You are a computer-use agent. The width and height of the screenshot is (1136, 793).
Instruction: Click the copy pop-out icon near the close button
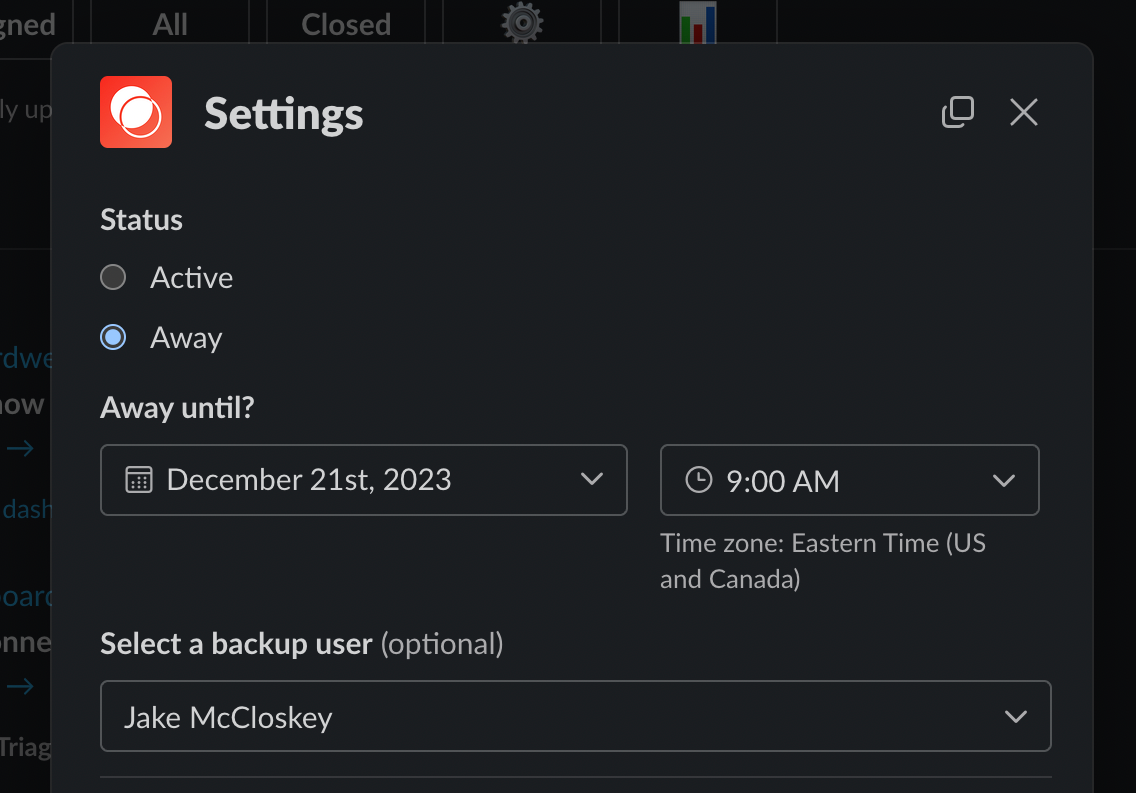coord(958,112)
